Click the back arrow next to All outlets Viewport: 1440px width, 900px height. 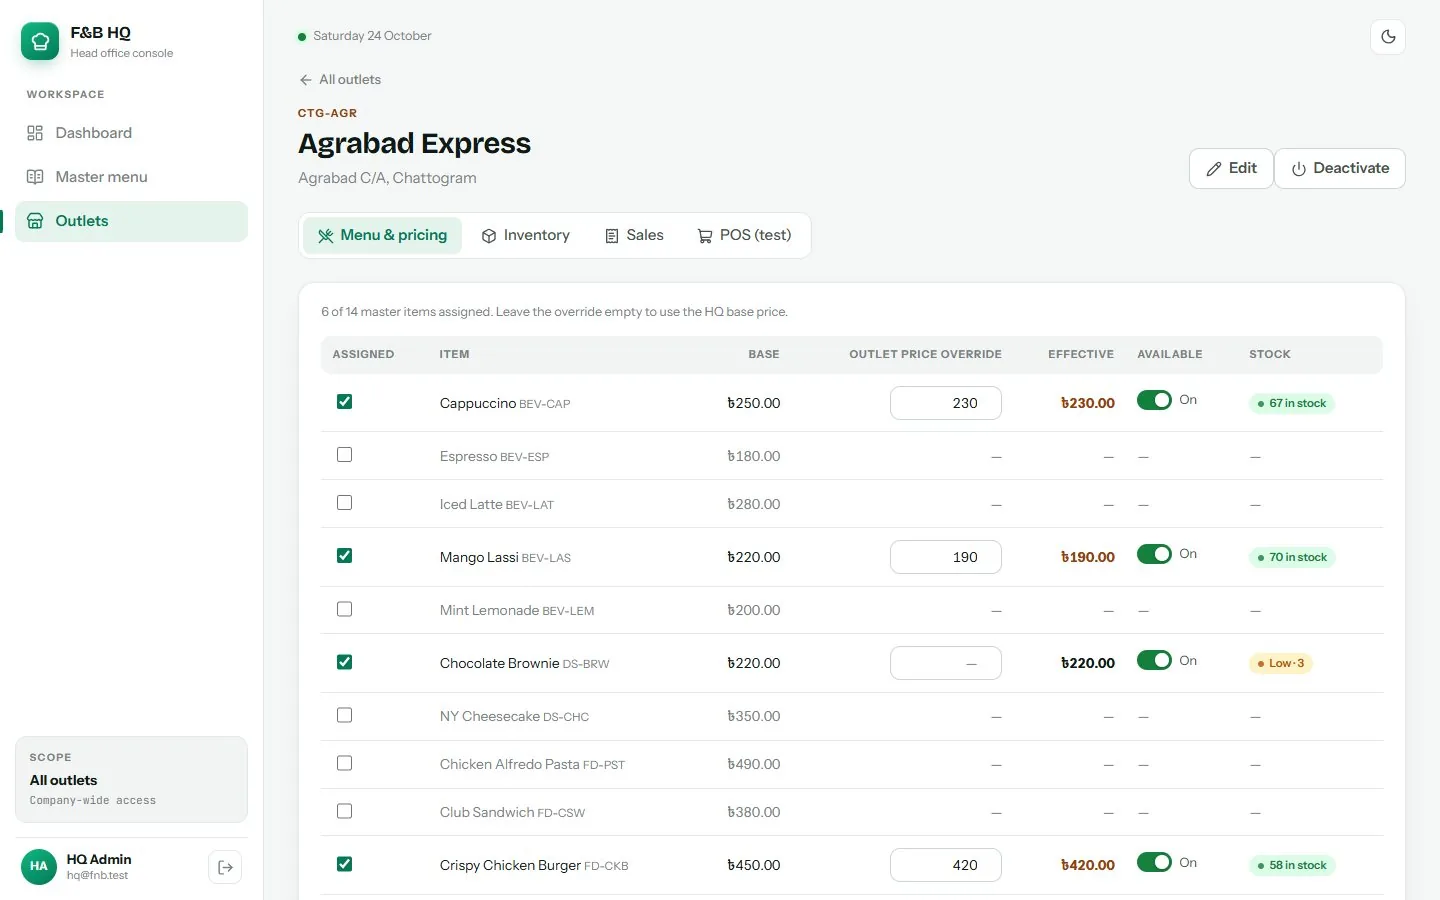coord(306,80)
